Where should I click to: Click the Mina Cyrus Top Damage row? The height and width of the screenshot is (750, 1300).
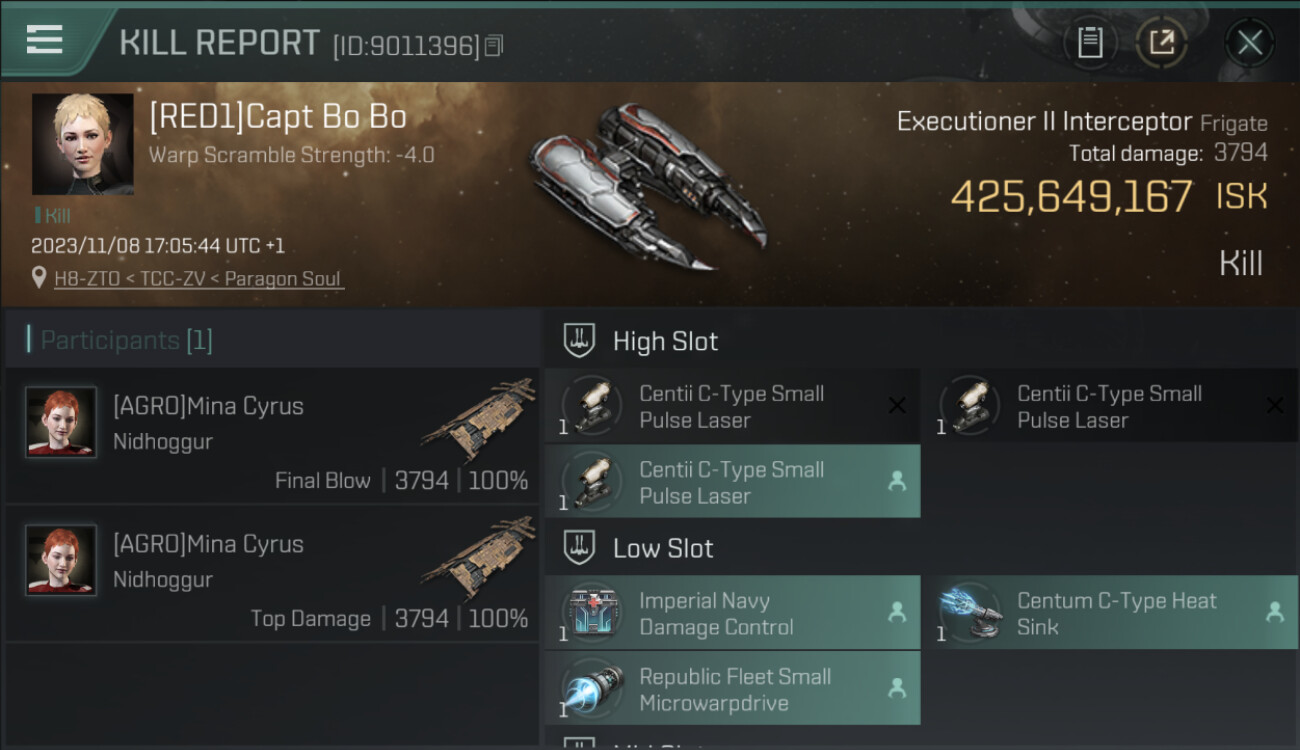(272, 573)
